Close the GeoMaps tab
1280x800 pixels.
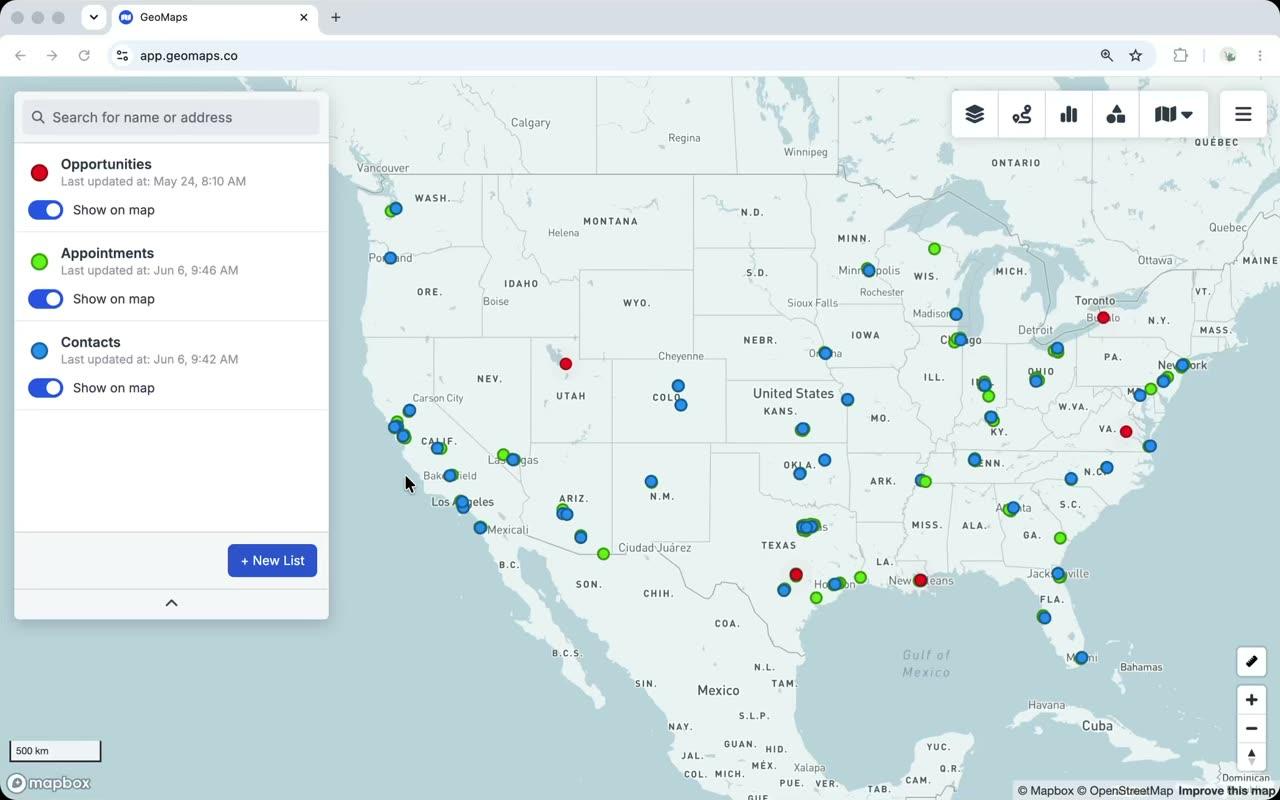coord(304,17)
